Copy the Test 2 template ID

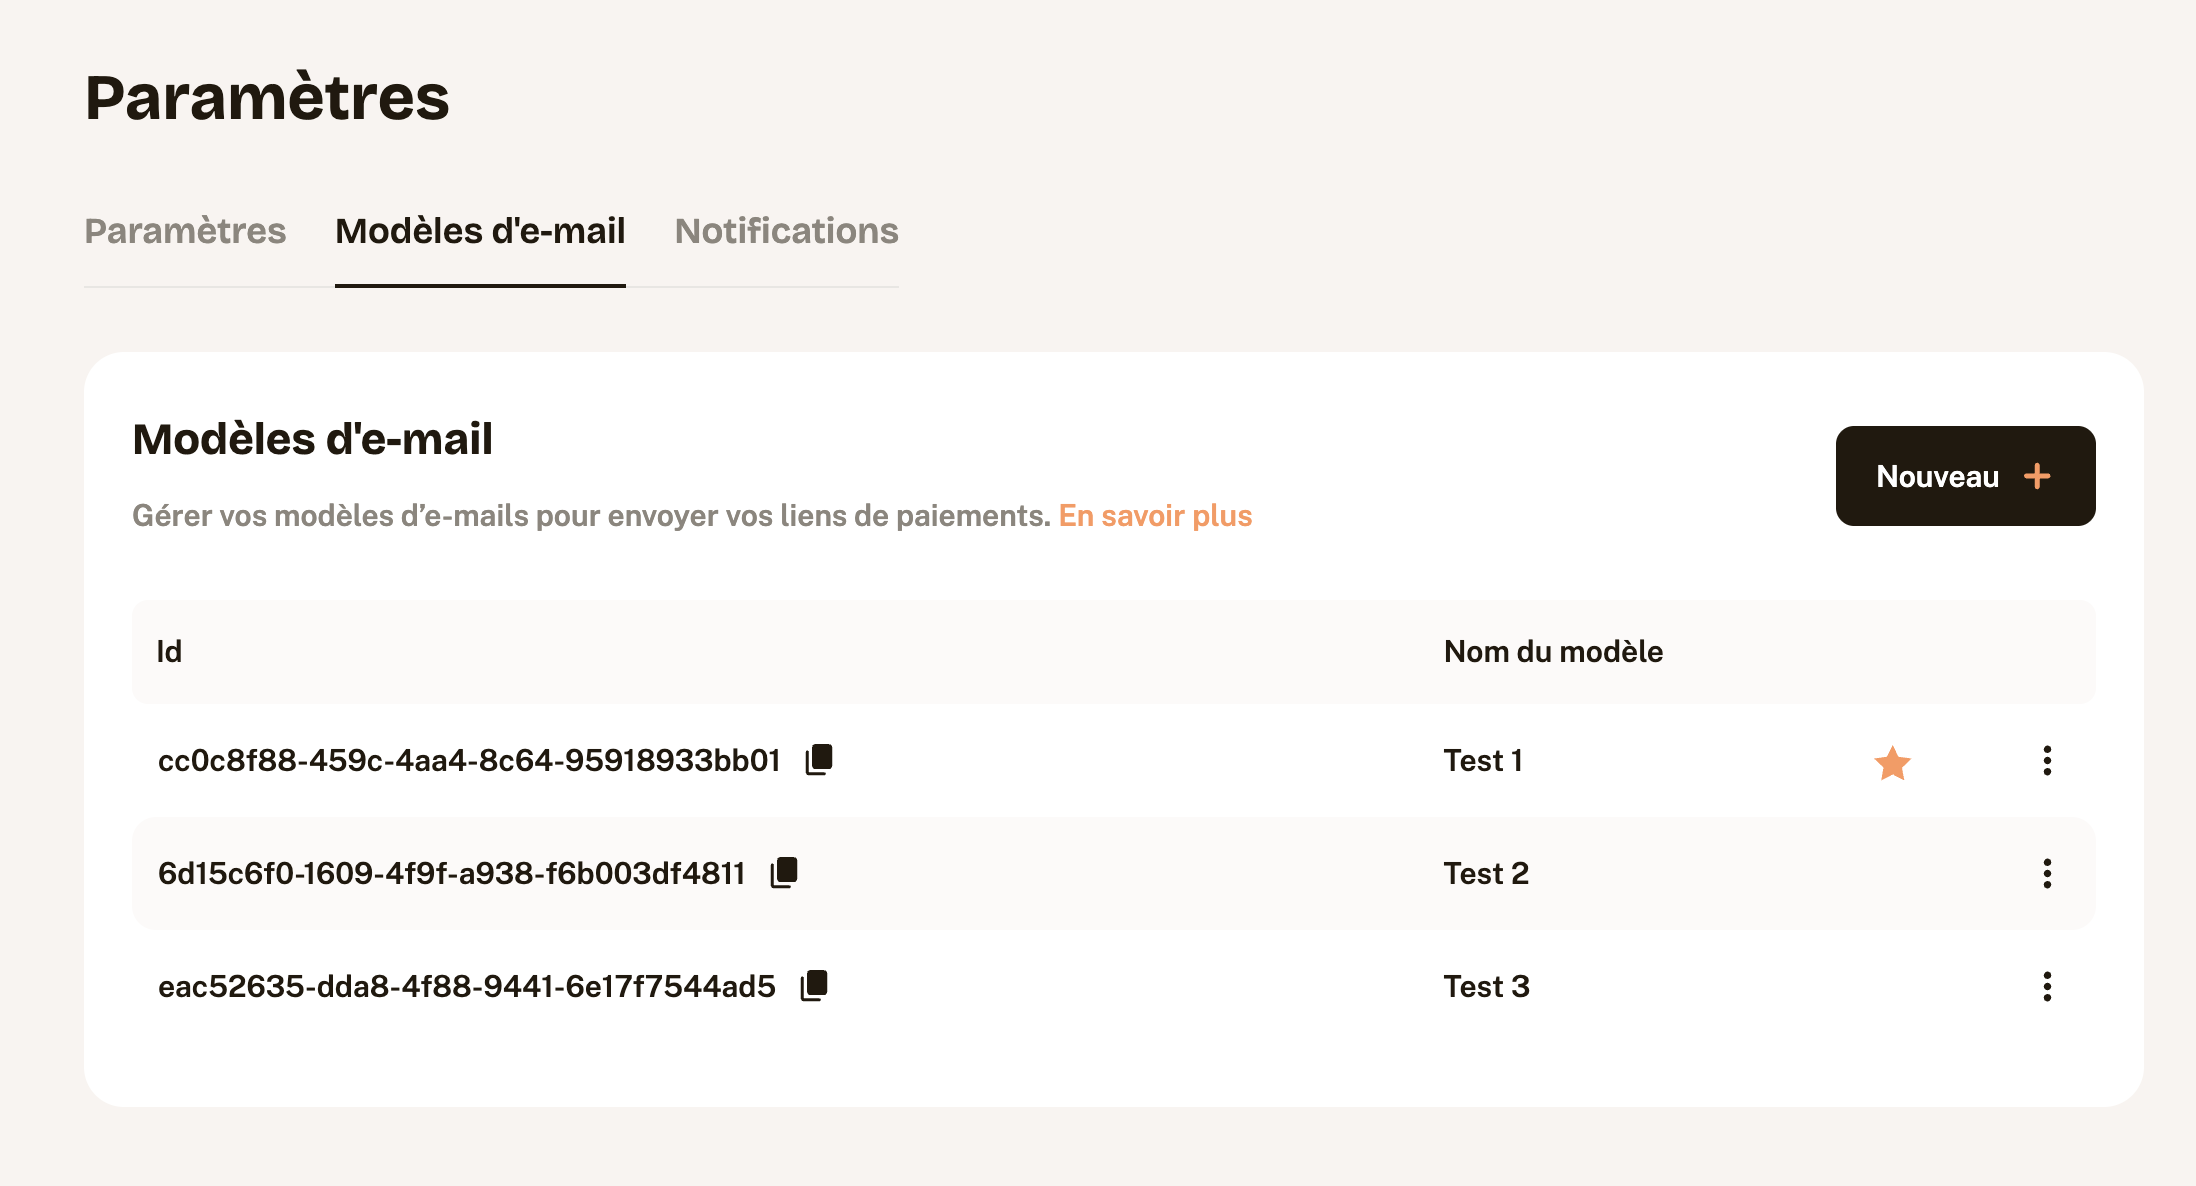[784, 873]
